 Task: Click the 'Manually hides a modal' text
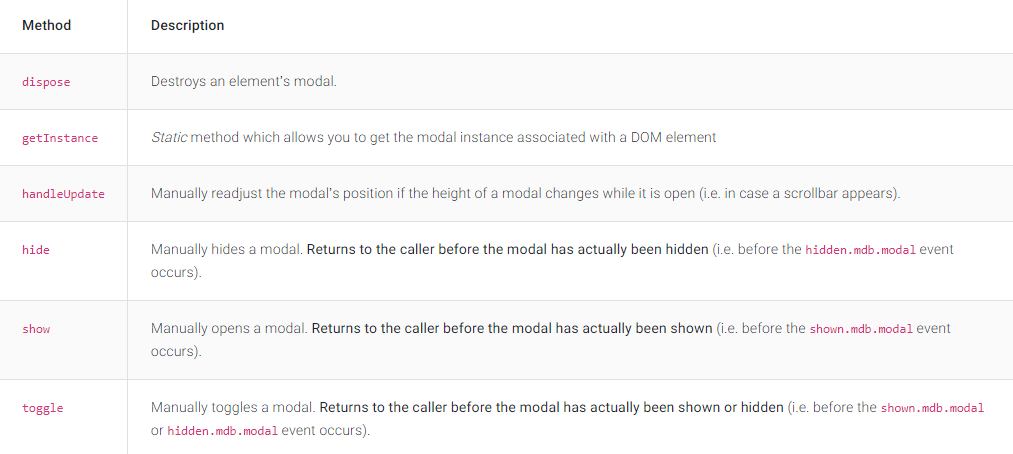227,250
